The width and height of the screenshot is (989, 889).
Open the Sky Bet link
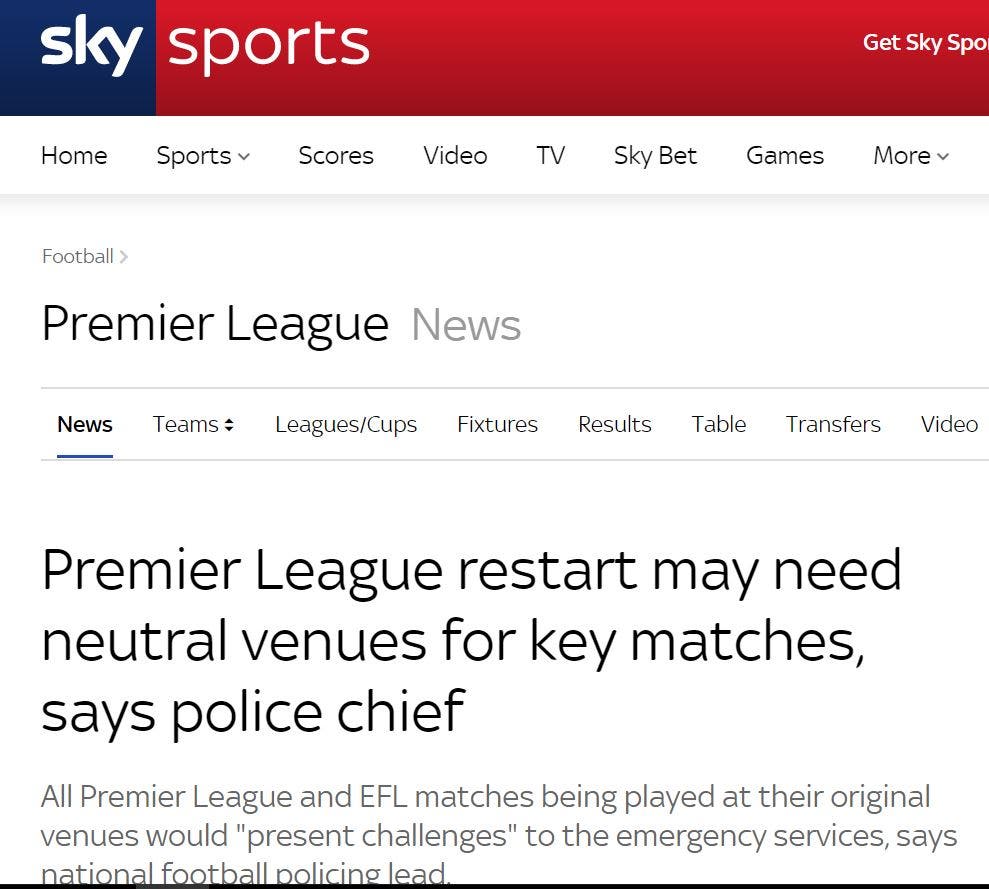[655, 156]
